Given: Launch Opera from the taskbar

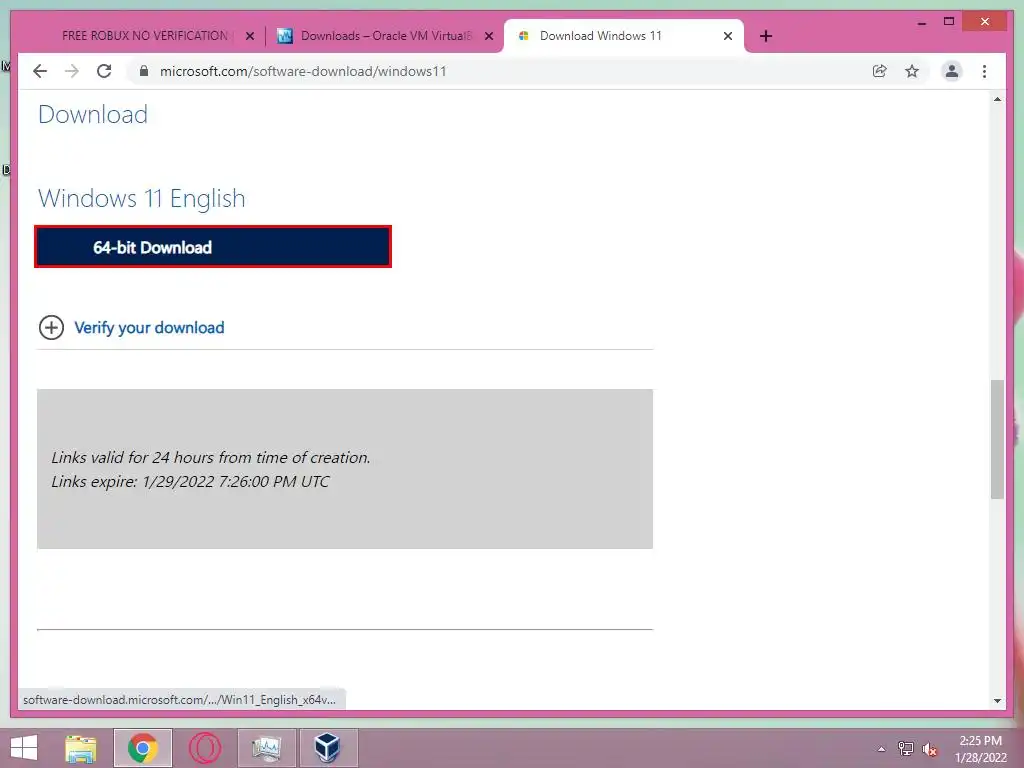Looking at the screenshot, I should [x=204, y=748].
